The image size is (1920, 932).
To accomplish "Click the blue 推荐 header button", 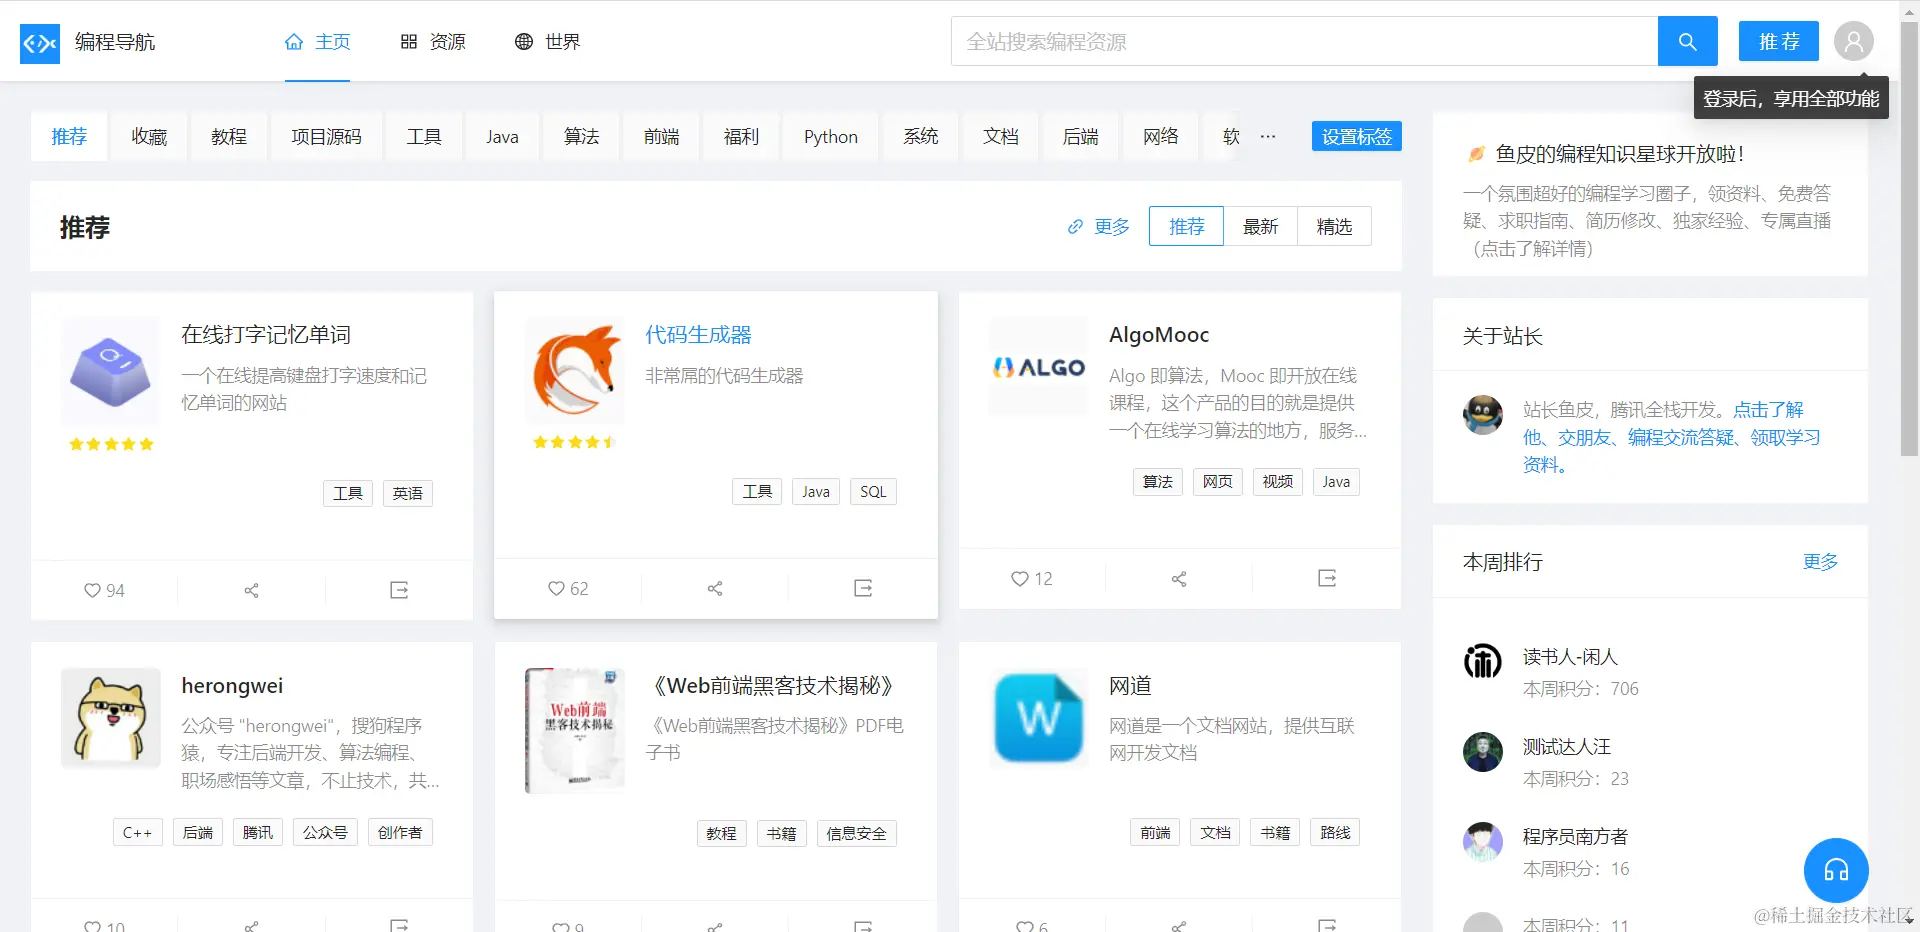I will pyautogui.click(x=1779, y=42).
